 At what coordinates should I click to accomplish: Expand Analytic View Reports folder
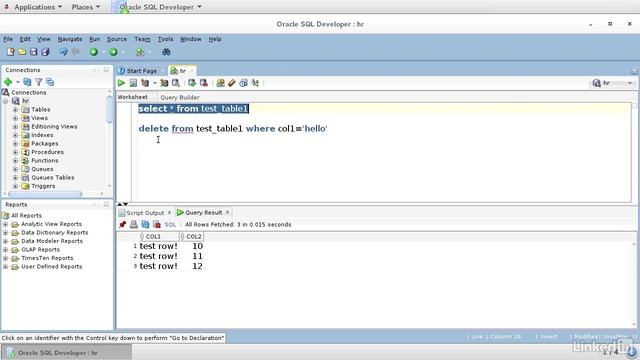(5, 224)
